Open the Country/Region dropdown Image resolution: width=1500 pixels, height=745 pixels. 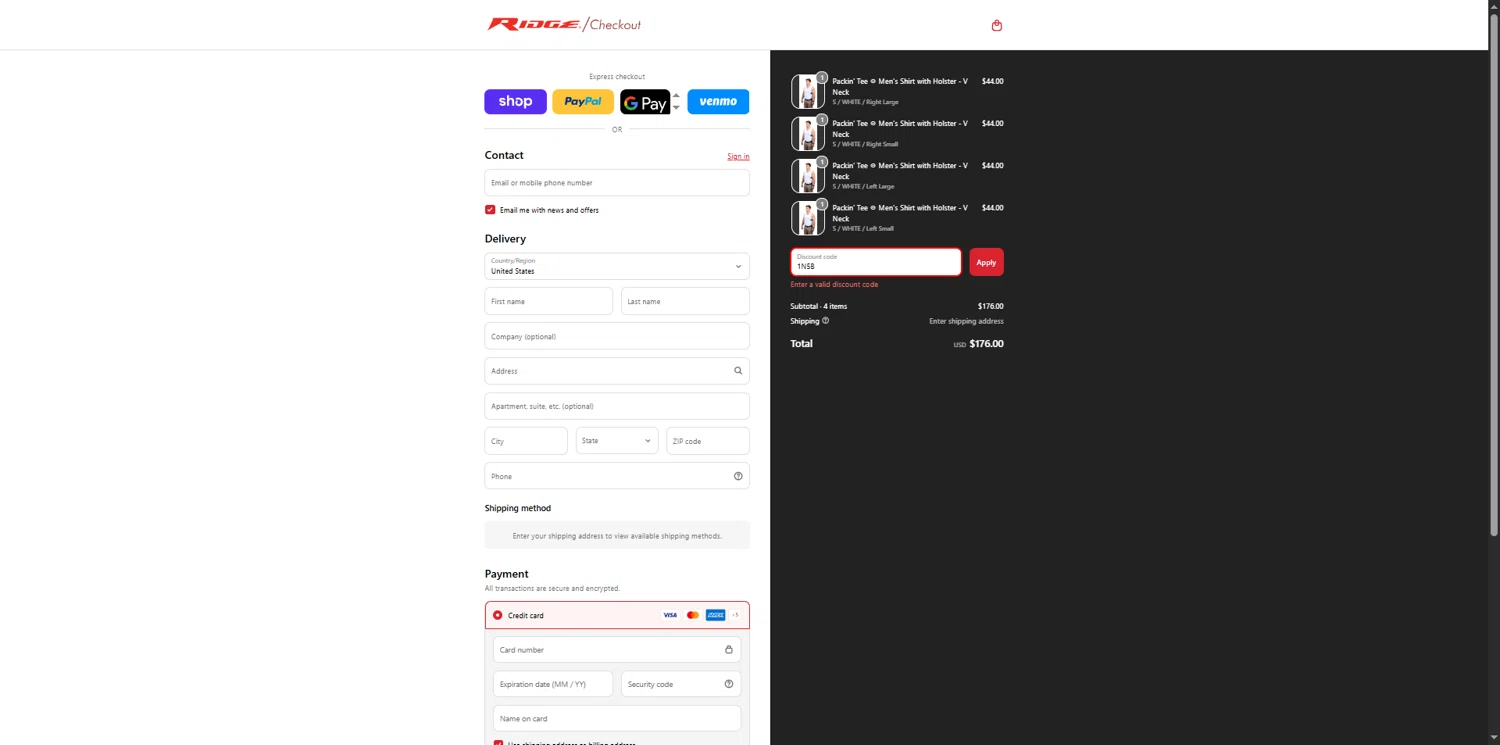pos(617,266)
